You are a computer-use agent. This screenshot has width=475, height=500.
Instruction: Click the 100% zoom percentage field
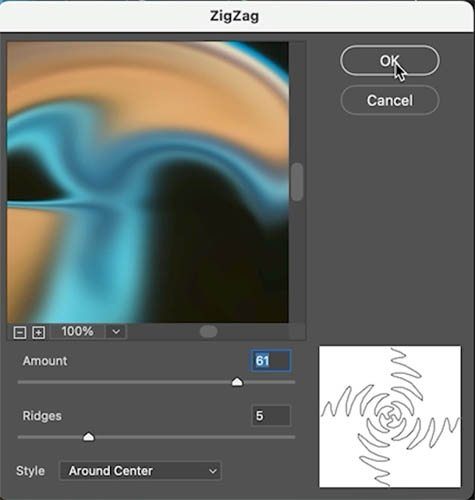point(77,332)
